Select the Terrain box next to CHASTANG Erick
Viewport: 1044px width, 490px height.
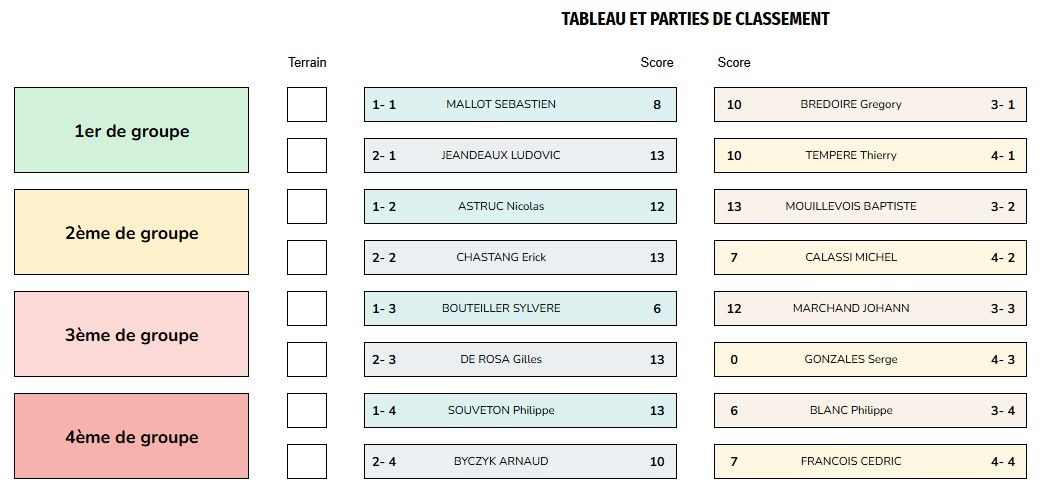pyautogui.click(x=306, y=257)
